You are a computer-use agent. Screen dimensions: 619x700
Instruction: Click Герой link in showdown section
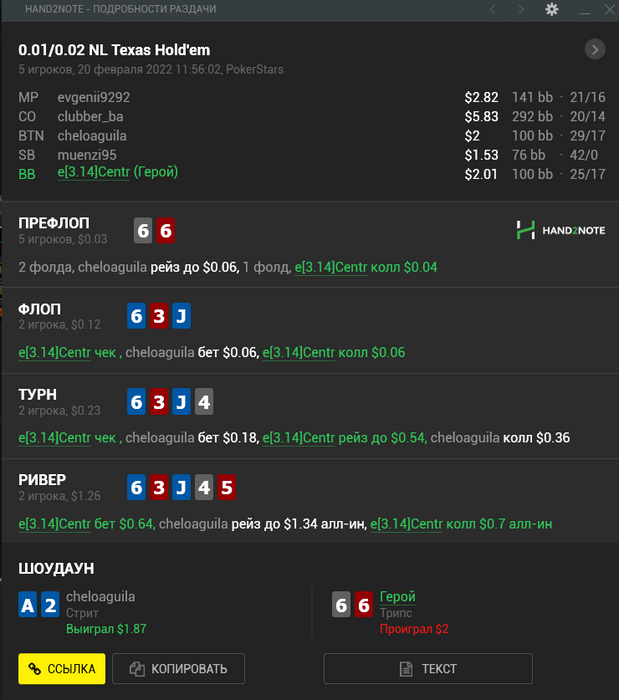pyautogui.click(x=398, y=597)
